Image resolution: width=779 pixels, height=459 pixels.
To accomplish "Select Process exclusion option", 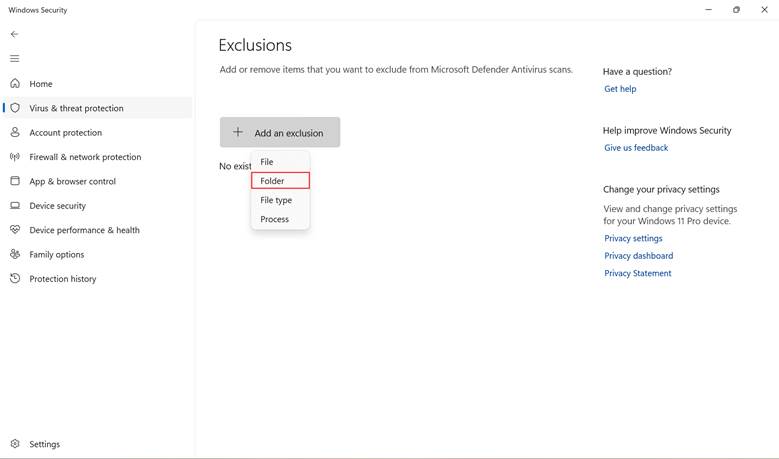I will [x=280, y=219].
